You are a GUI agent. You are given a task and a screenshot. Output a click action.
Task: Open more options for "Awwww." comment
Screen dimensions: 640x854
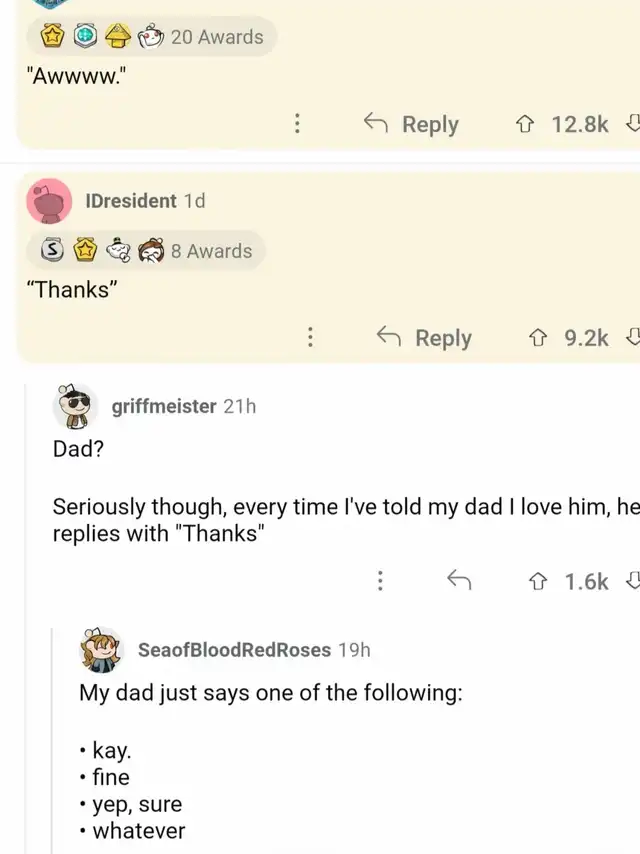coord(297,124)
